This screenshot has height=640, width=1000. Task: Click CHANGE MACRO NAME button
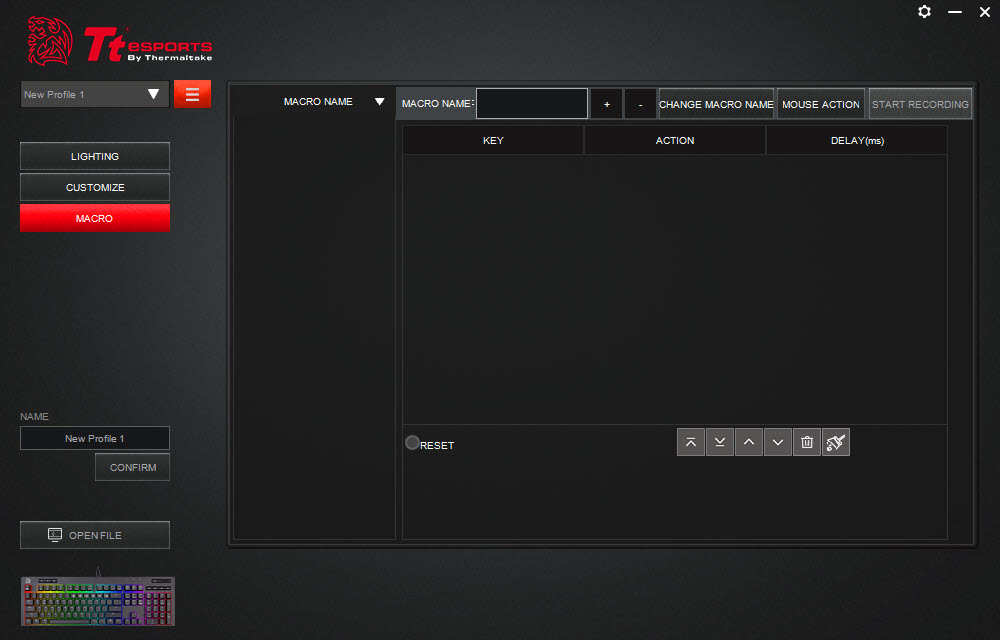click(x=716, y=104)
